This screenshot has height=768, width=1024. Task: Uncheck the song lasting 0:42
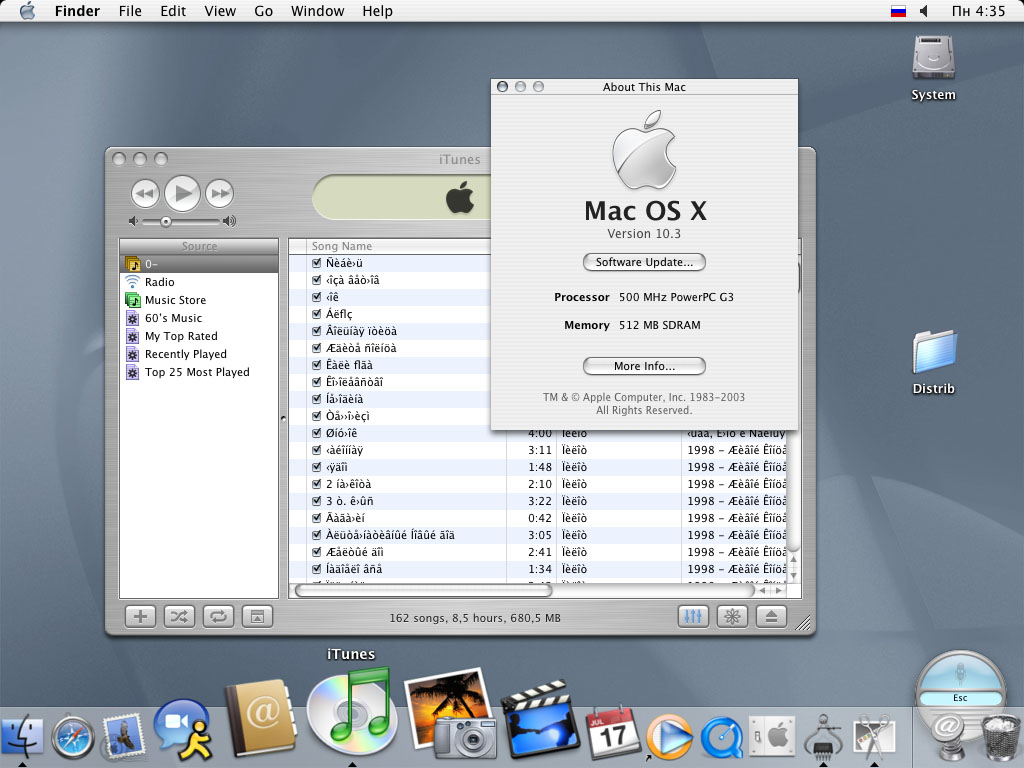(317, 518)
